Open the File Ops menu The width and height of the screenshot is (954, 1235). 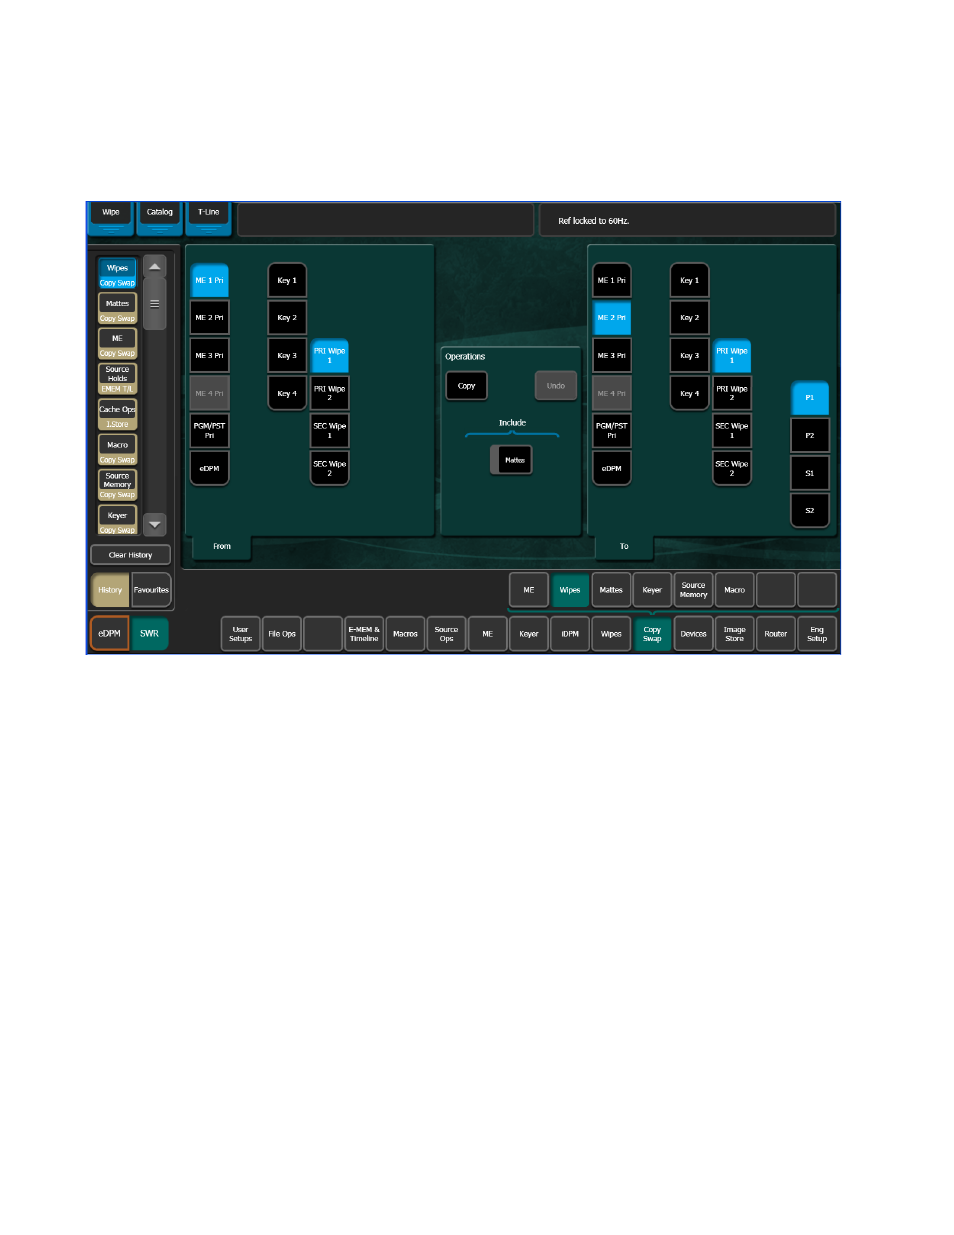(x=282, y=634)
